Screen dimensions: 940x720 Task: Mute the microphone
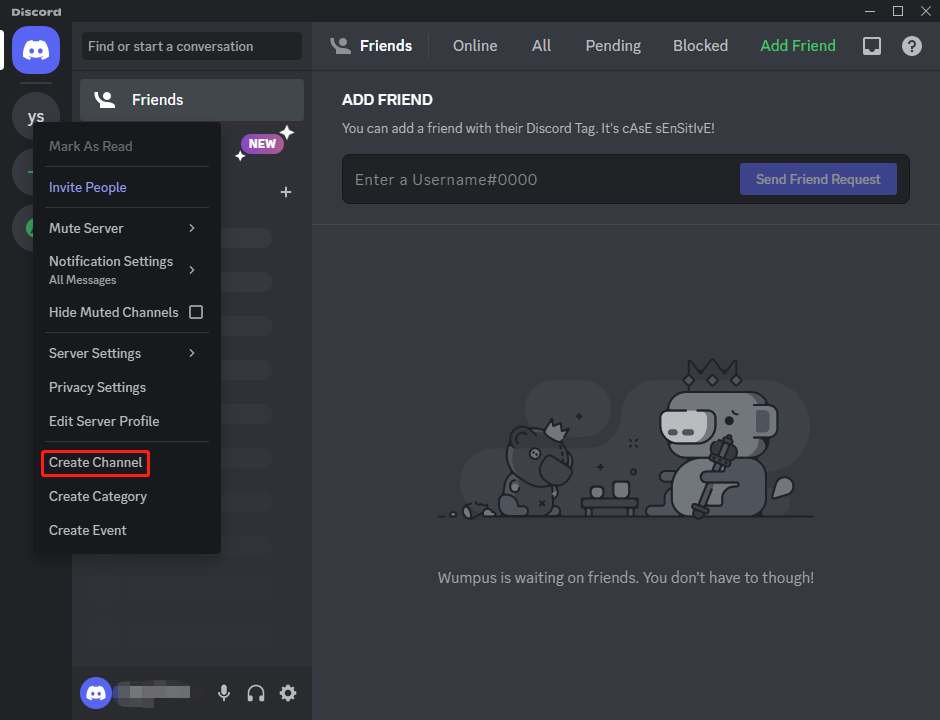click(x=224, y=693)
